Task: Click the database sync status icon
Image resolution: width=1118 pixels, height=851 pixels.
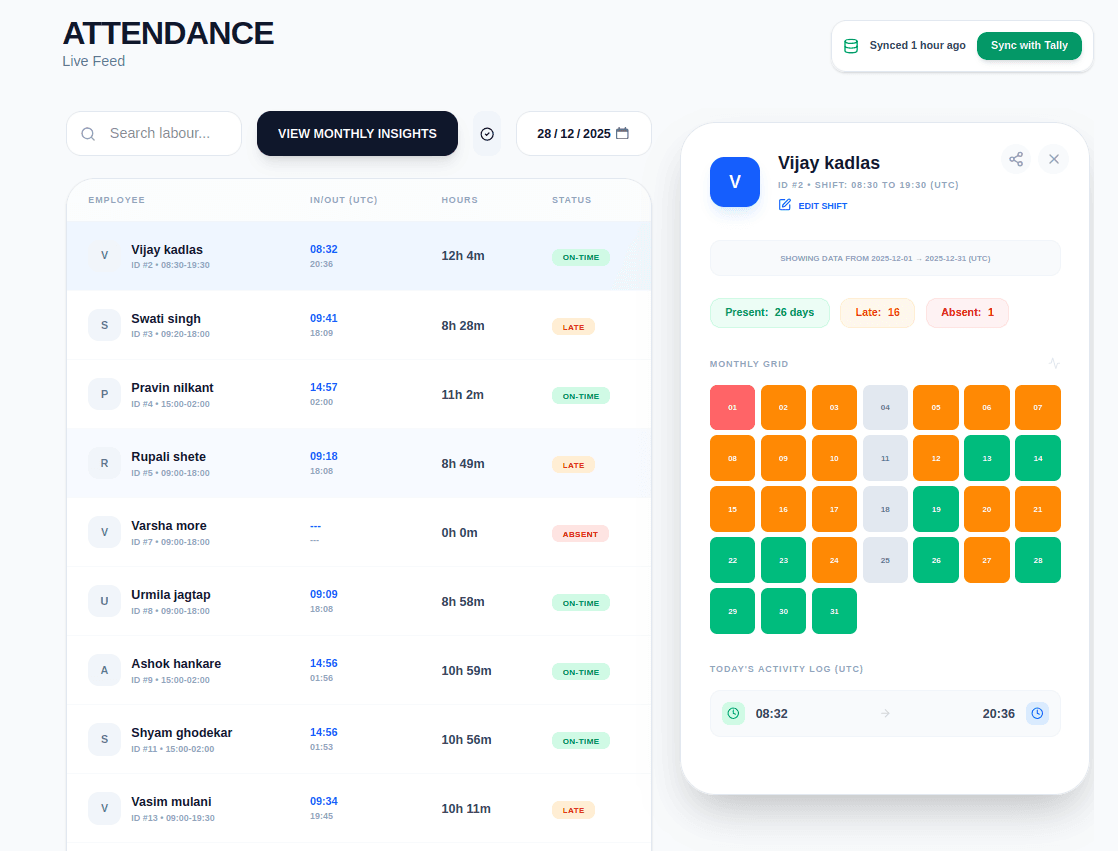Action: [851, 46]
